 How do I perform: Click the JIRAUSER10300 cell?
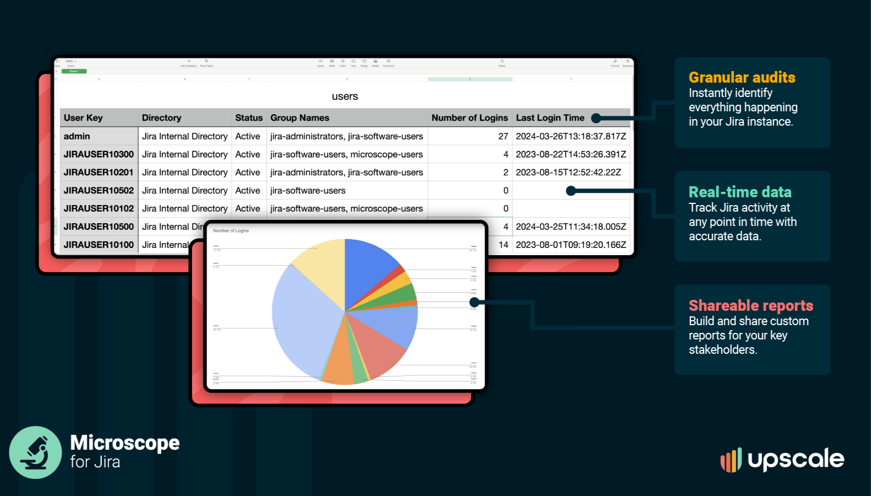[99, 154]
